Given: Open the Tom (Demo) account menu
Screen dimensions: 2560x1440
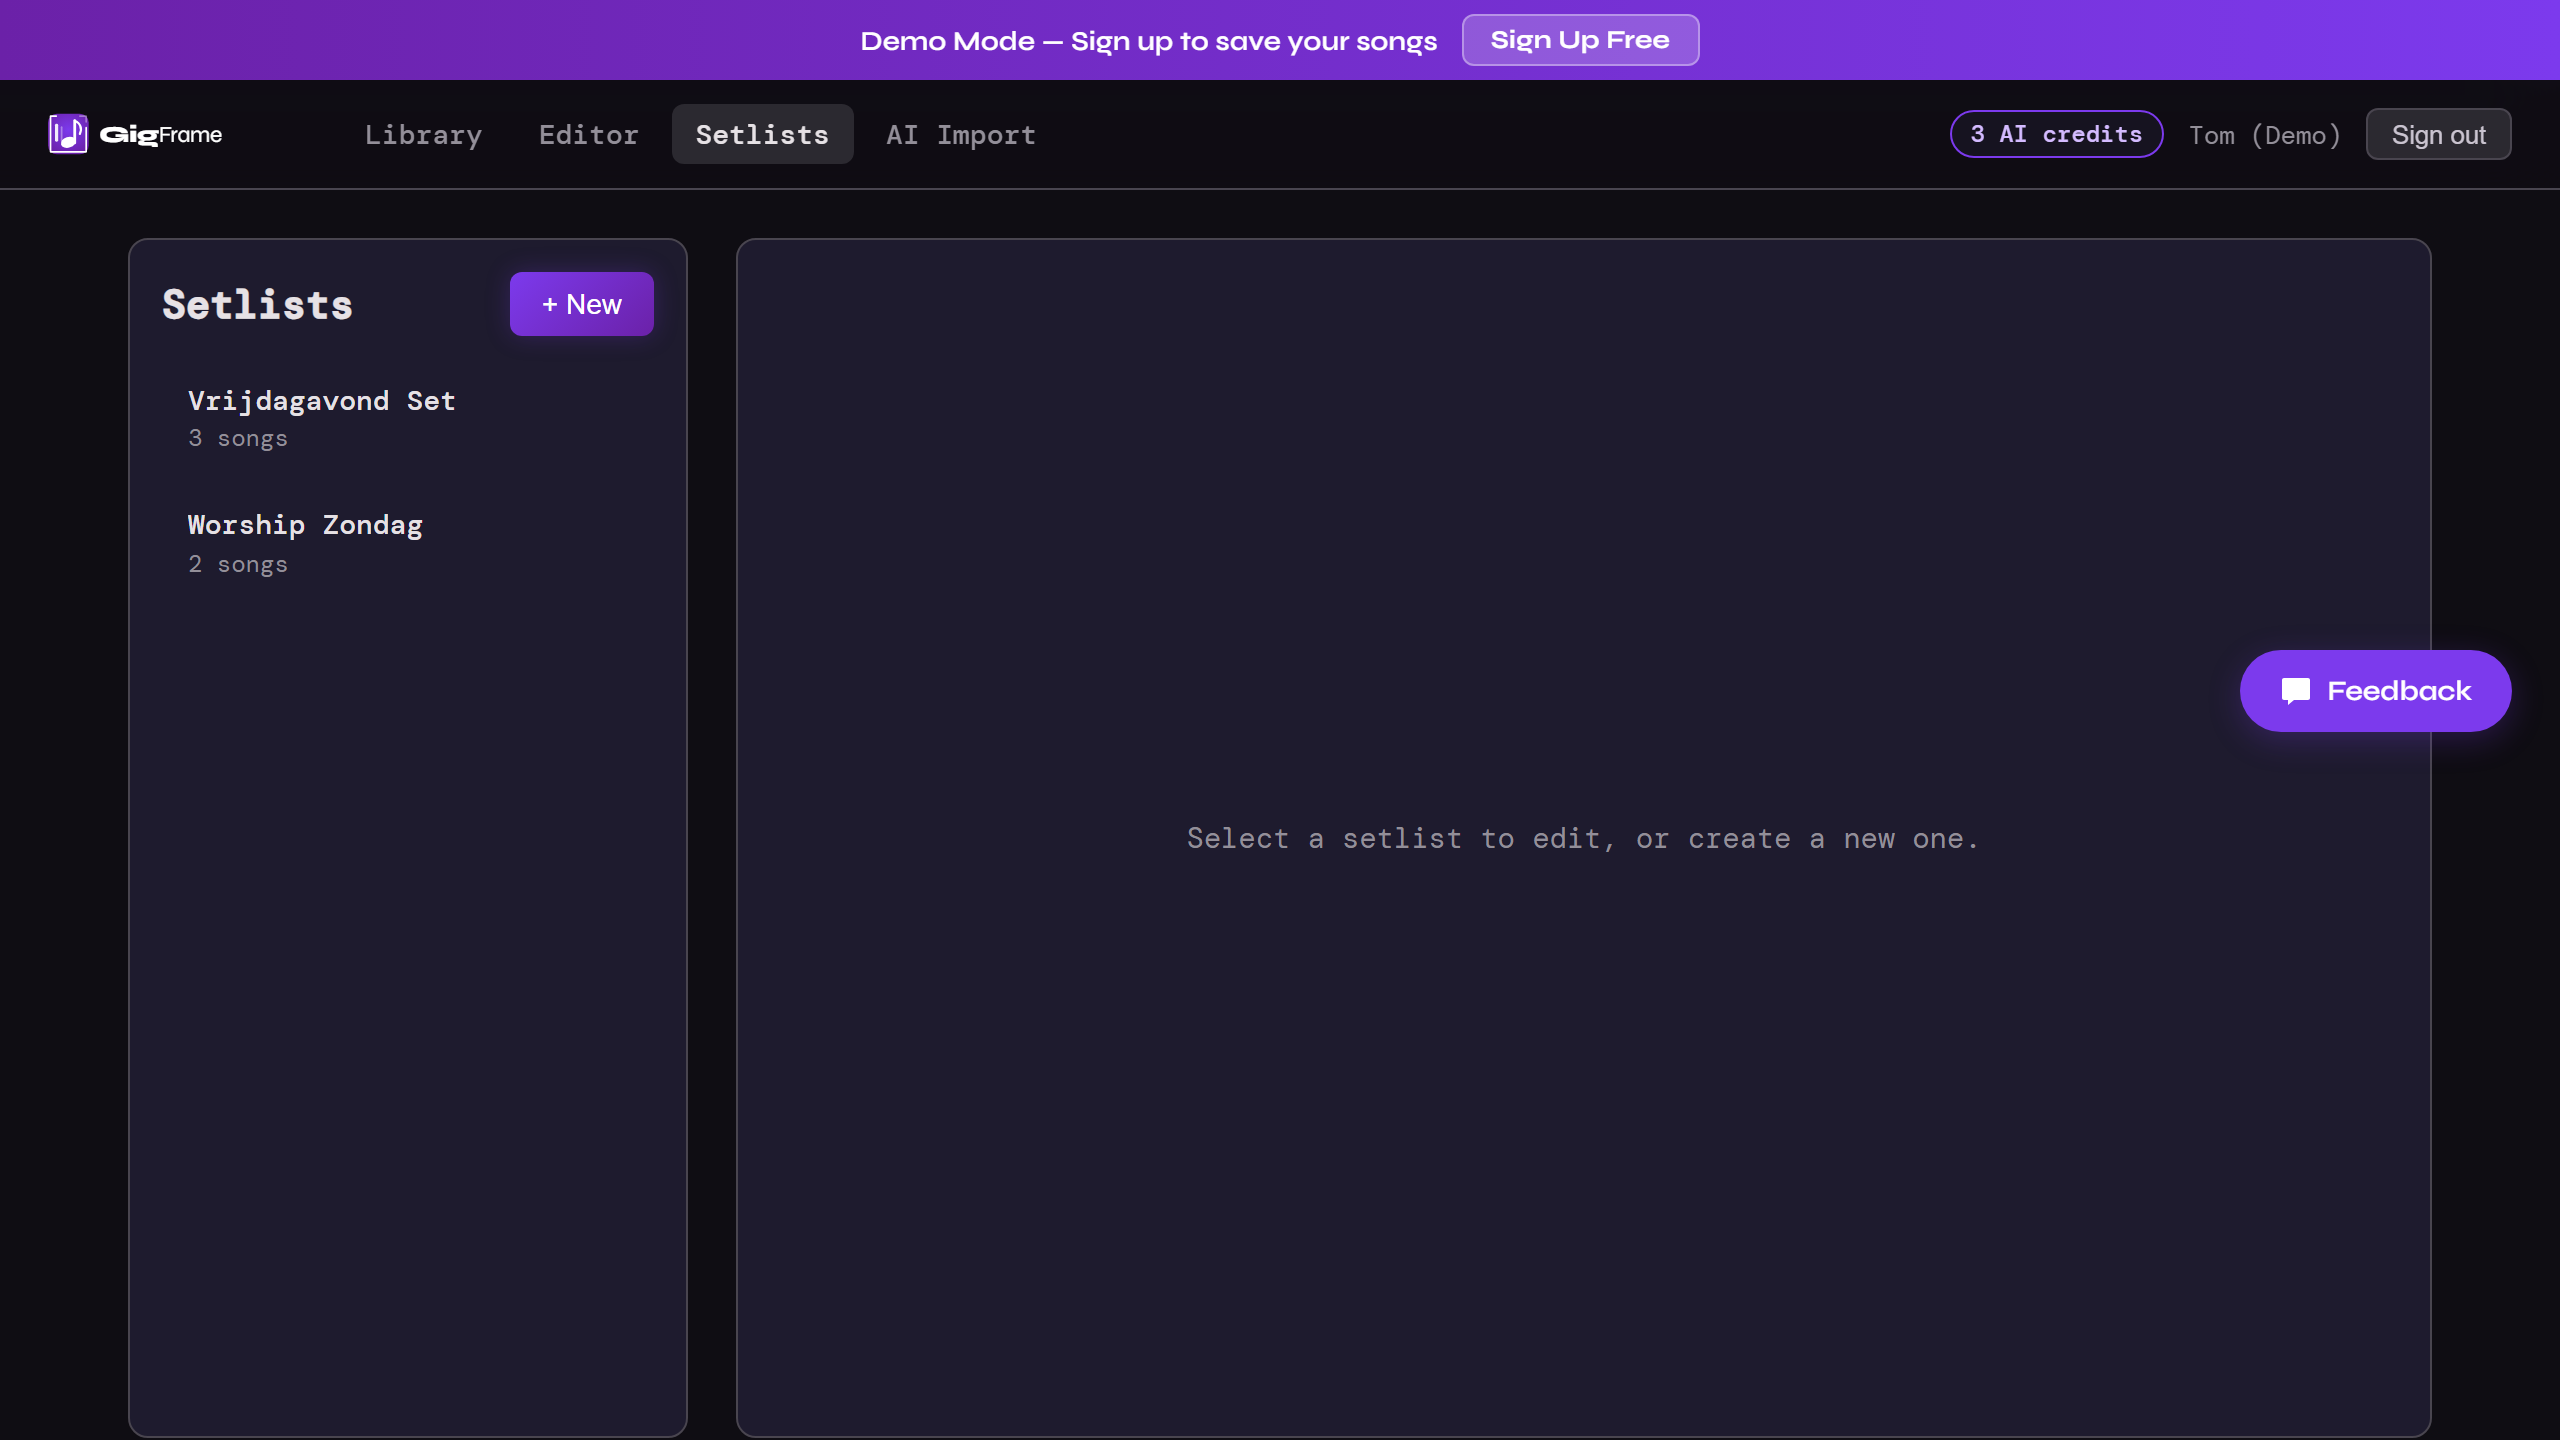Looking at the screenshot, I should point(2264,134).
